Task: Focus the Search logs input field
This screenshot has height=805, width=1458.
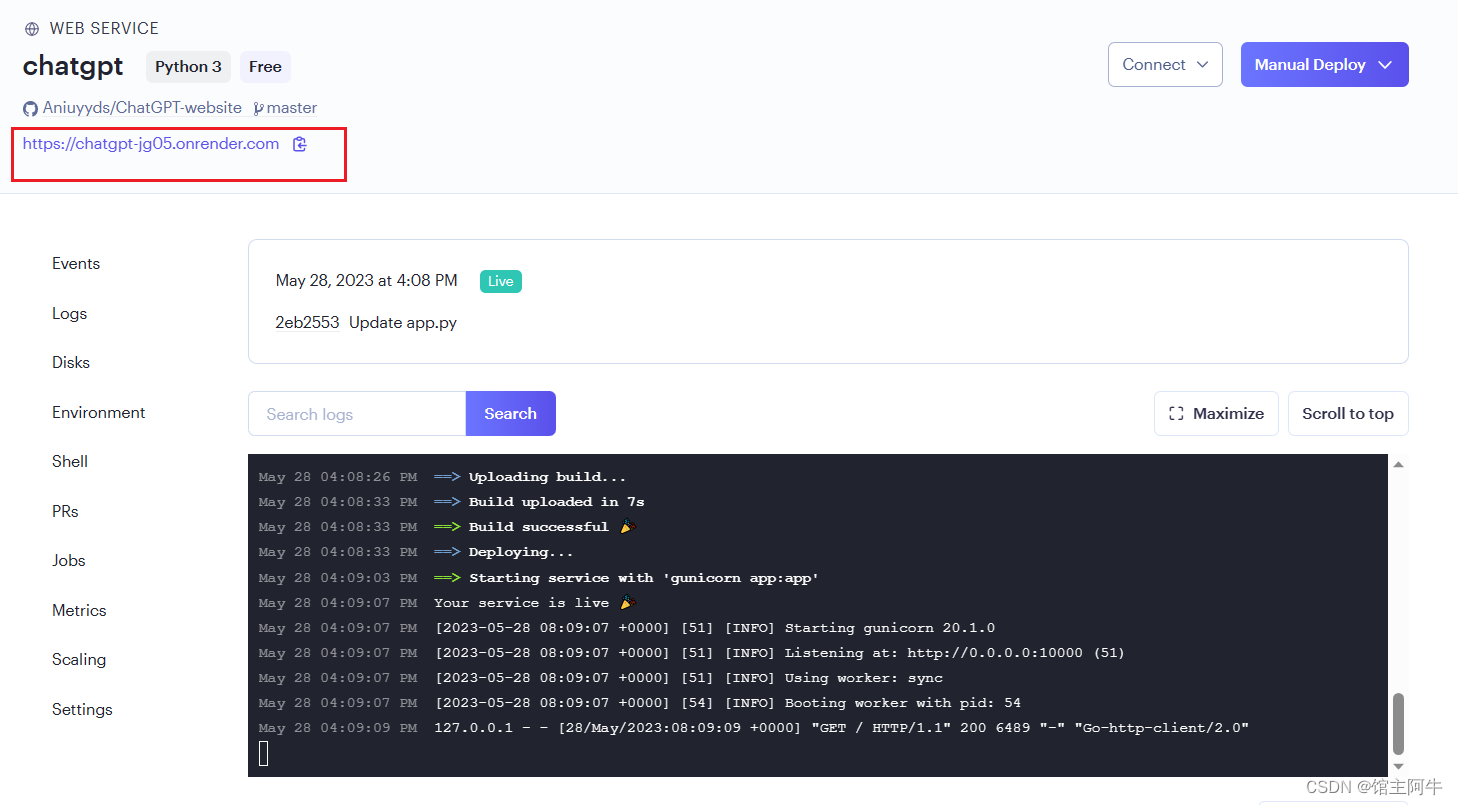Action: 357,414
